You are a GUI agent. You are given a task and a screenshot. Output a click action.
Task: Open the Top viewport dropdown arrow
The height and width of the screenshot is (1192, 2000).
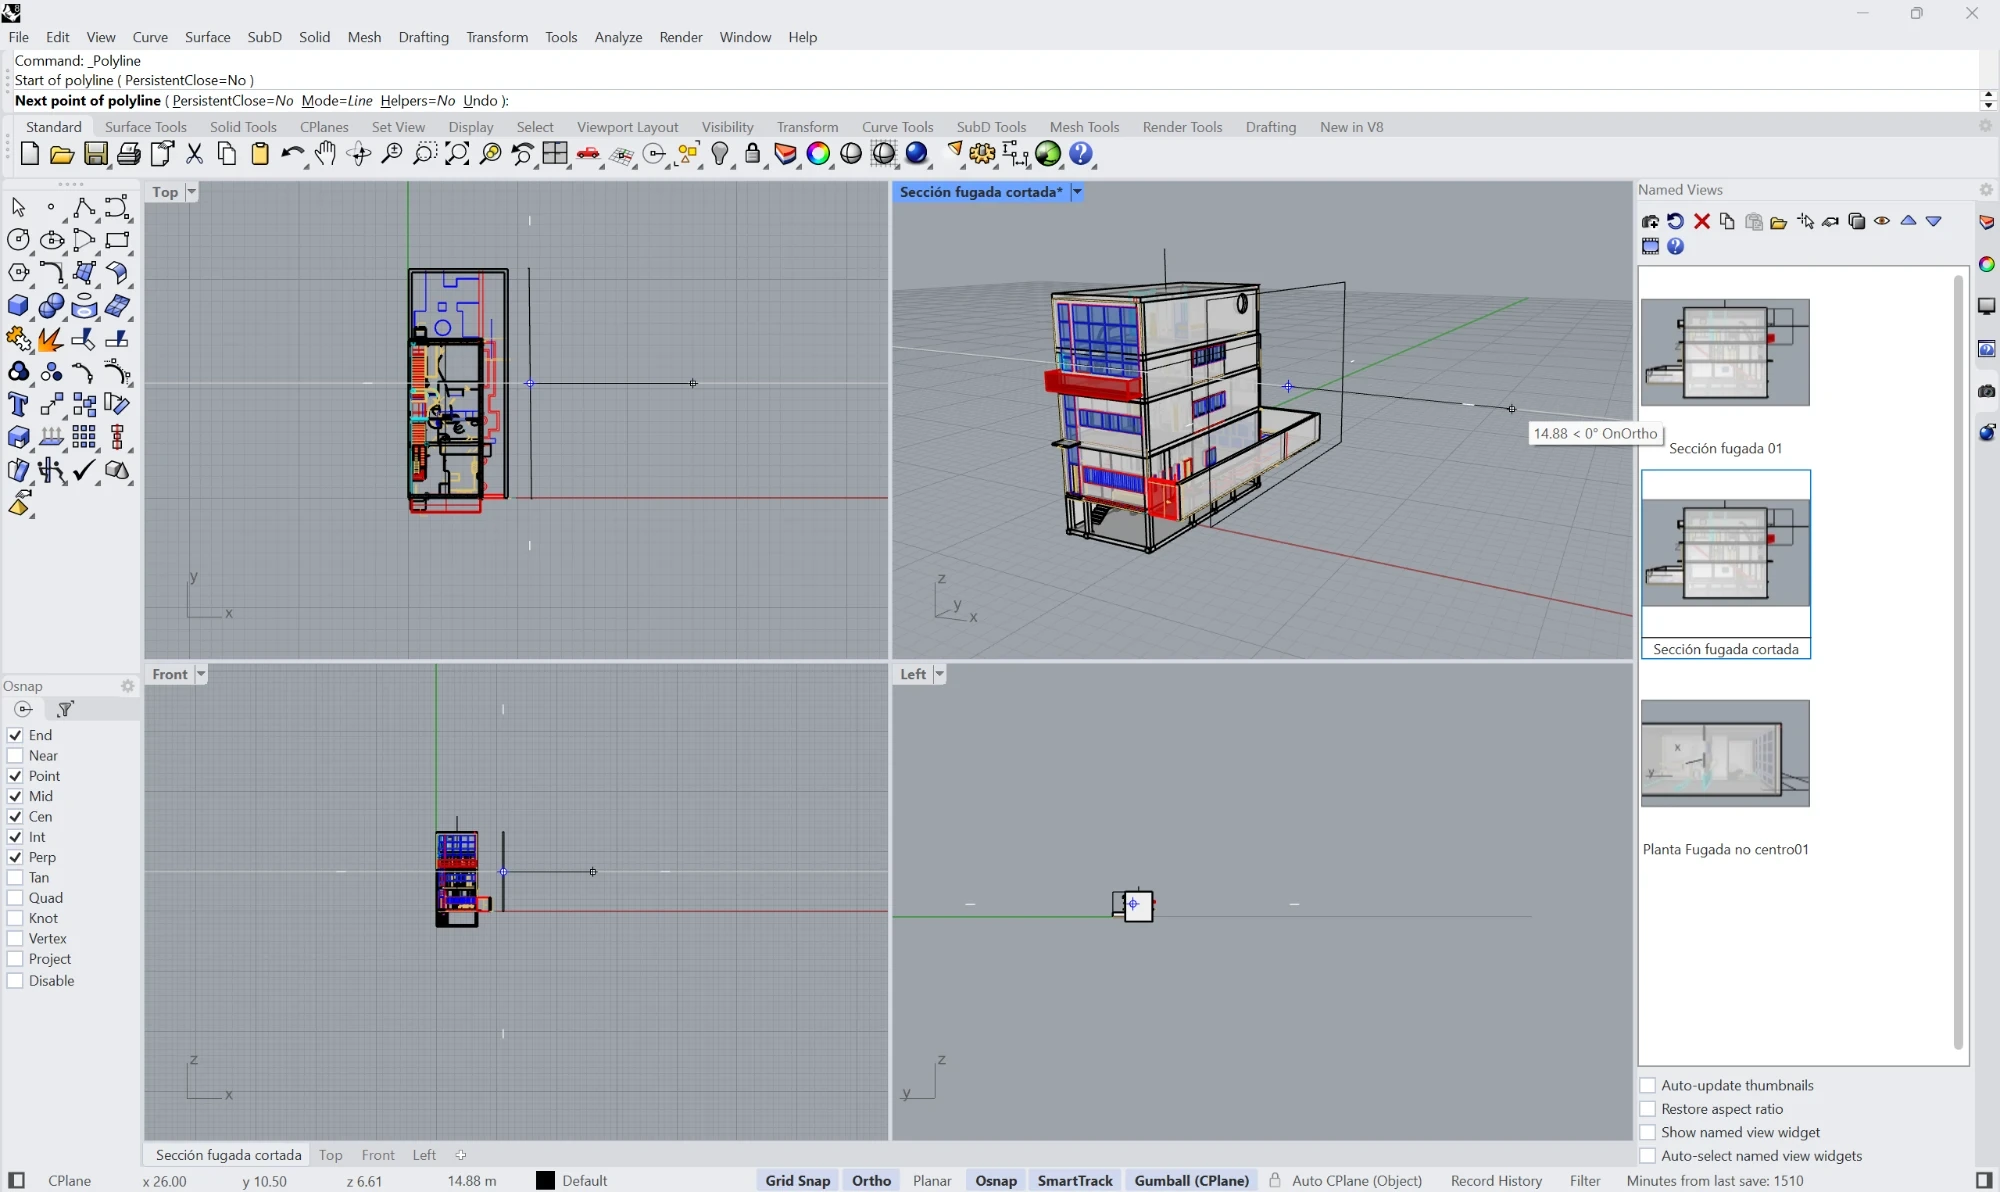tap(191, 192)
